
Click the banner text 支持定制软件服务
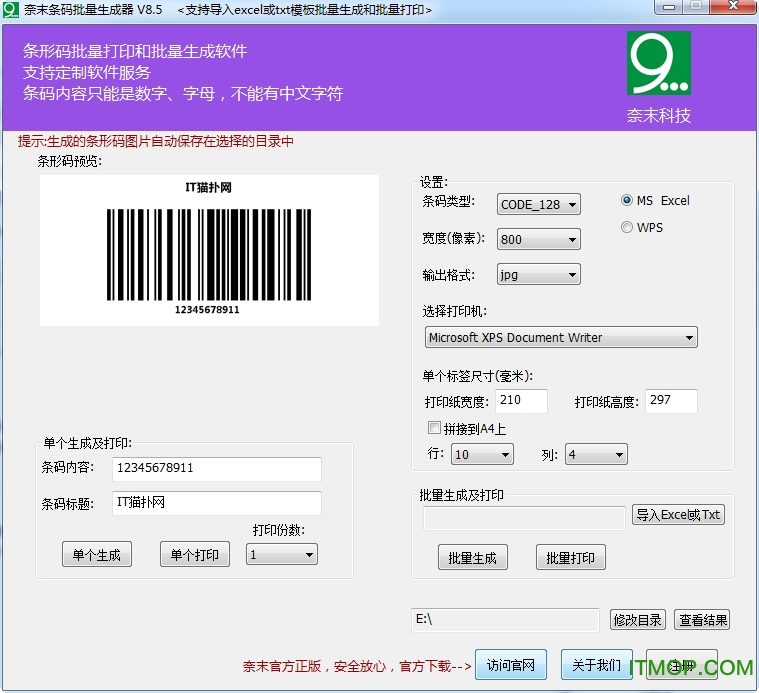point(87,73)
